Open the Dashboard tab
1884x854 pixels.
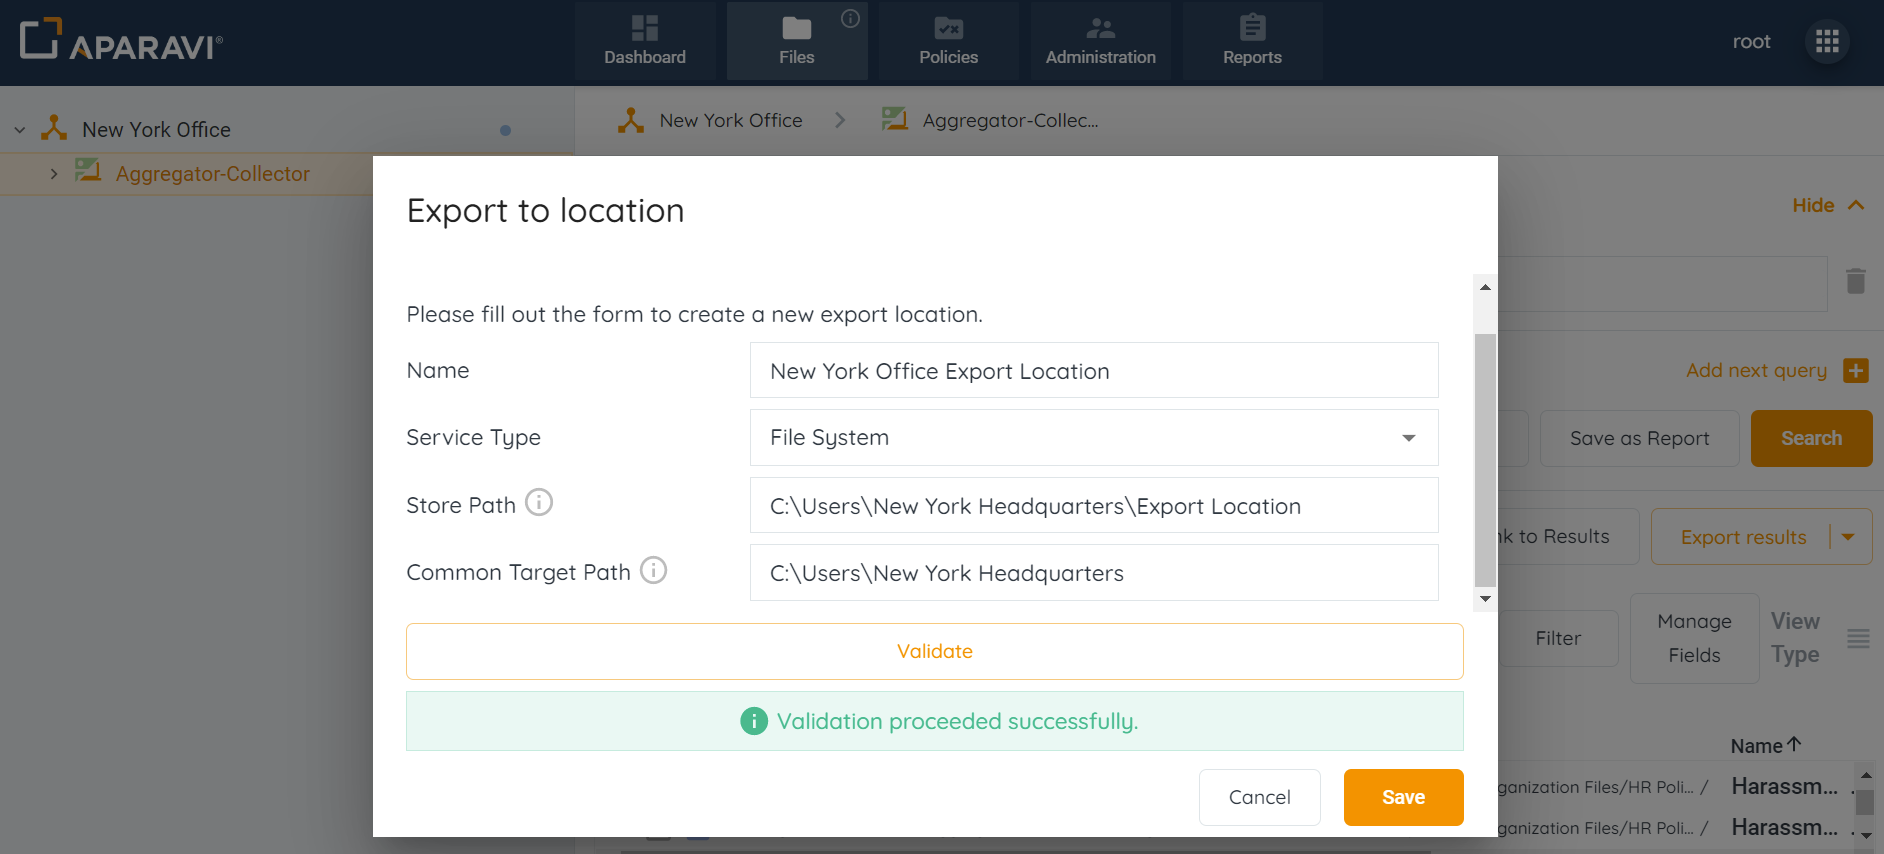[x=645, y=41]
